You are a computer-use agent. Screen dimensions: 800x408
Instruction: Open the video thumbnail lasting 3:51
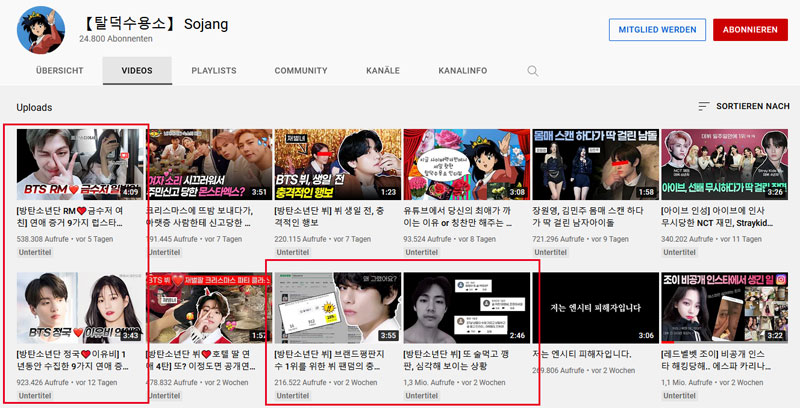tap(209, 164)
